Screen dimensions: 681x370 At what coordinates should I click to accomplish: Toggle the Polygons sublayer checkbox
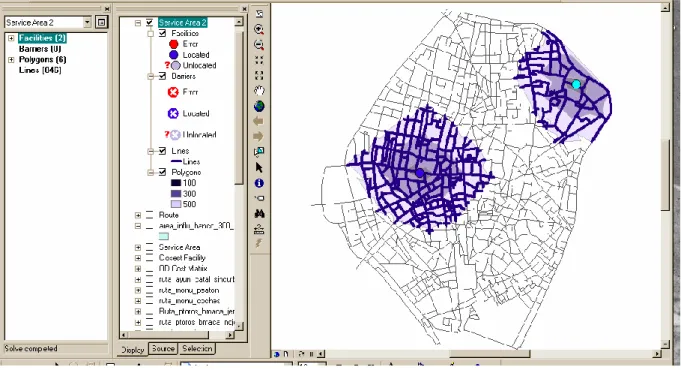pyautogui.click(x=162, y=172)
